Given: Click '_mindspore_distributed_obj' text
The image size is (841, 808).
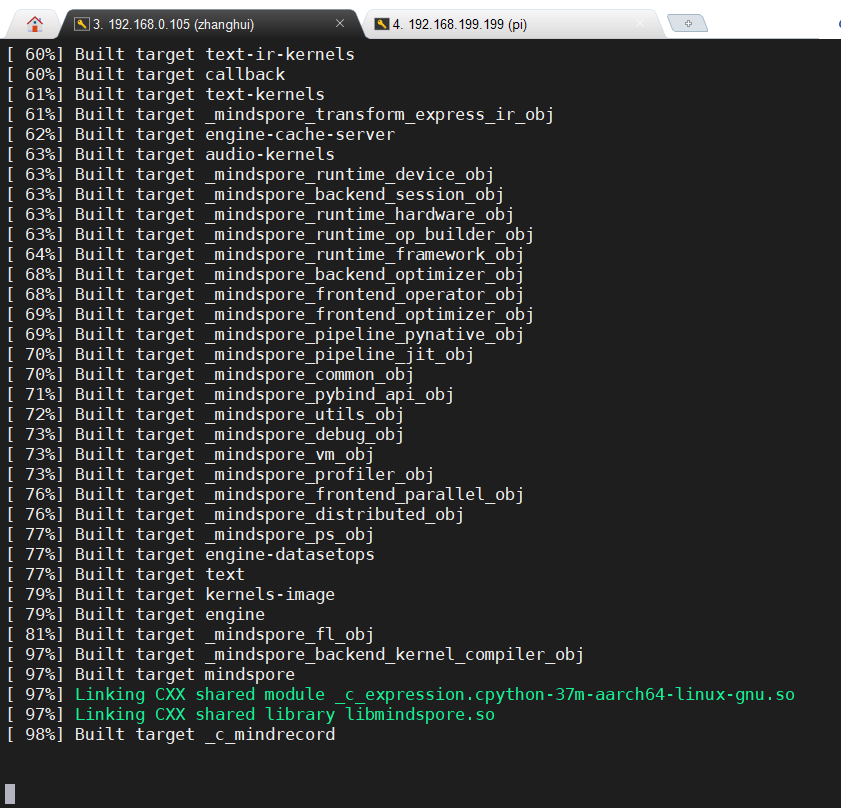Looking at the screenshot, I should (334, 515).
